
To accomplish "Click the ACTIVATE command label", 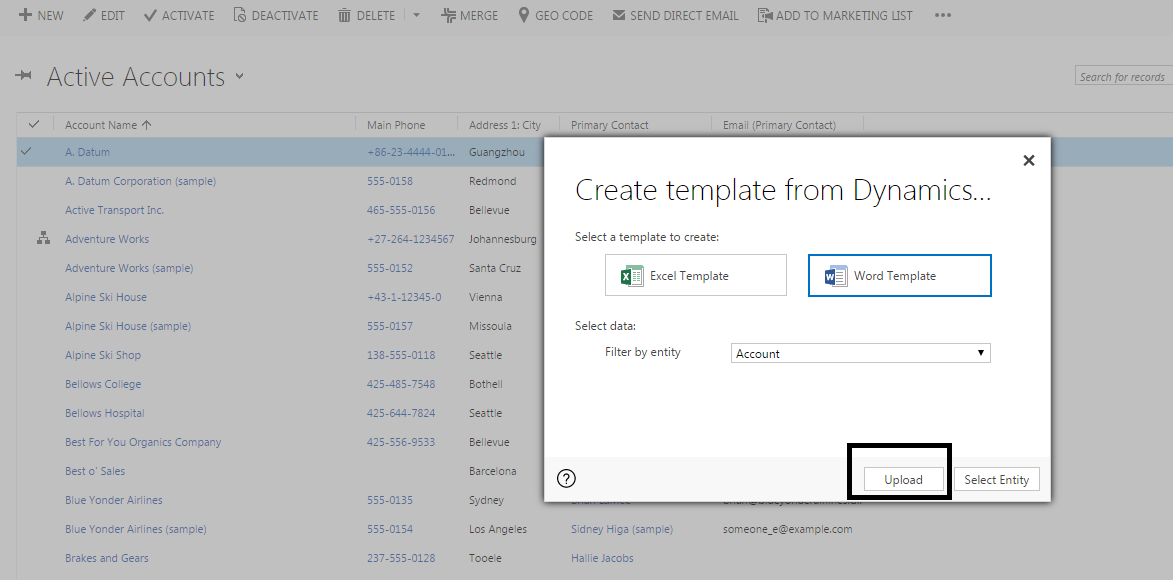I will coord(188,16).
